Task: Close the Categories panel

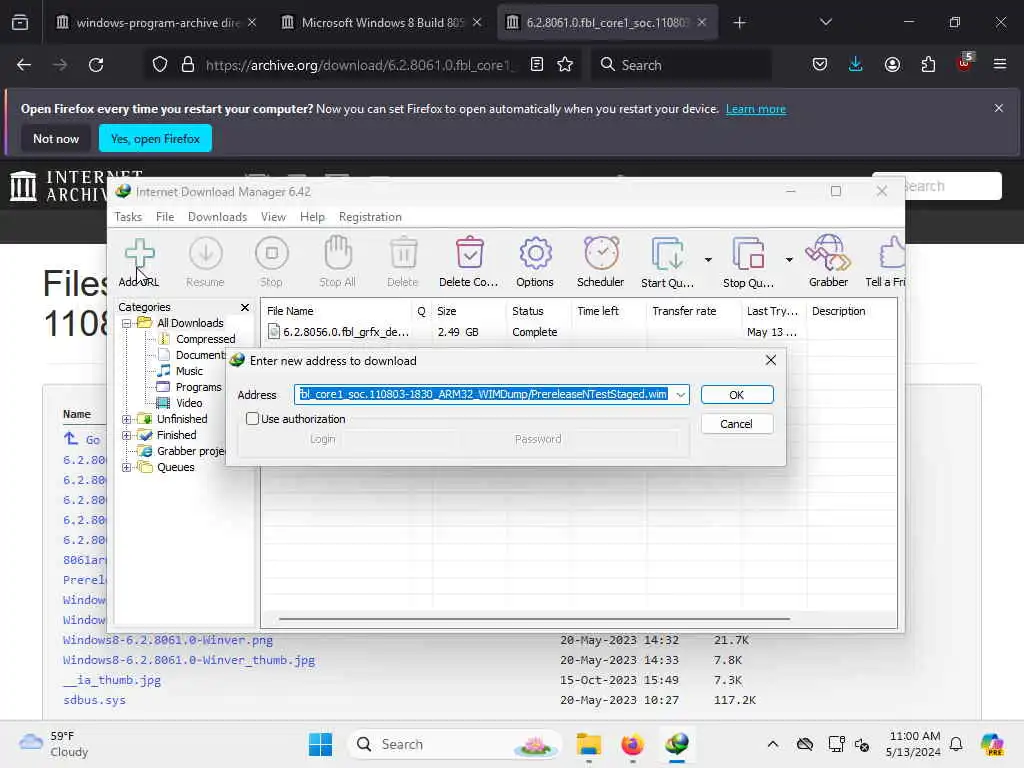Action: 245,307
